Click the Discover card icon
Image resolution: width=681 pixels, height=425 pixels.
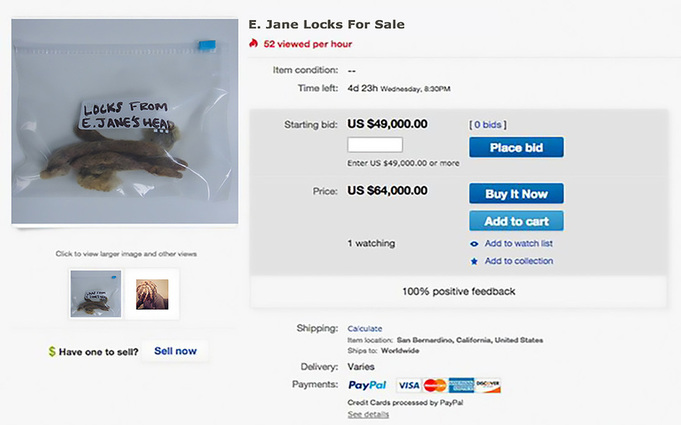pos(488,385)
